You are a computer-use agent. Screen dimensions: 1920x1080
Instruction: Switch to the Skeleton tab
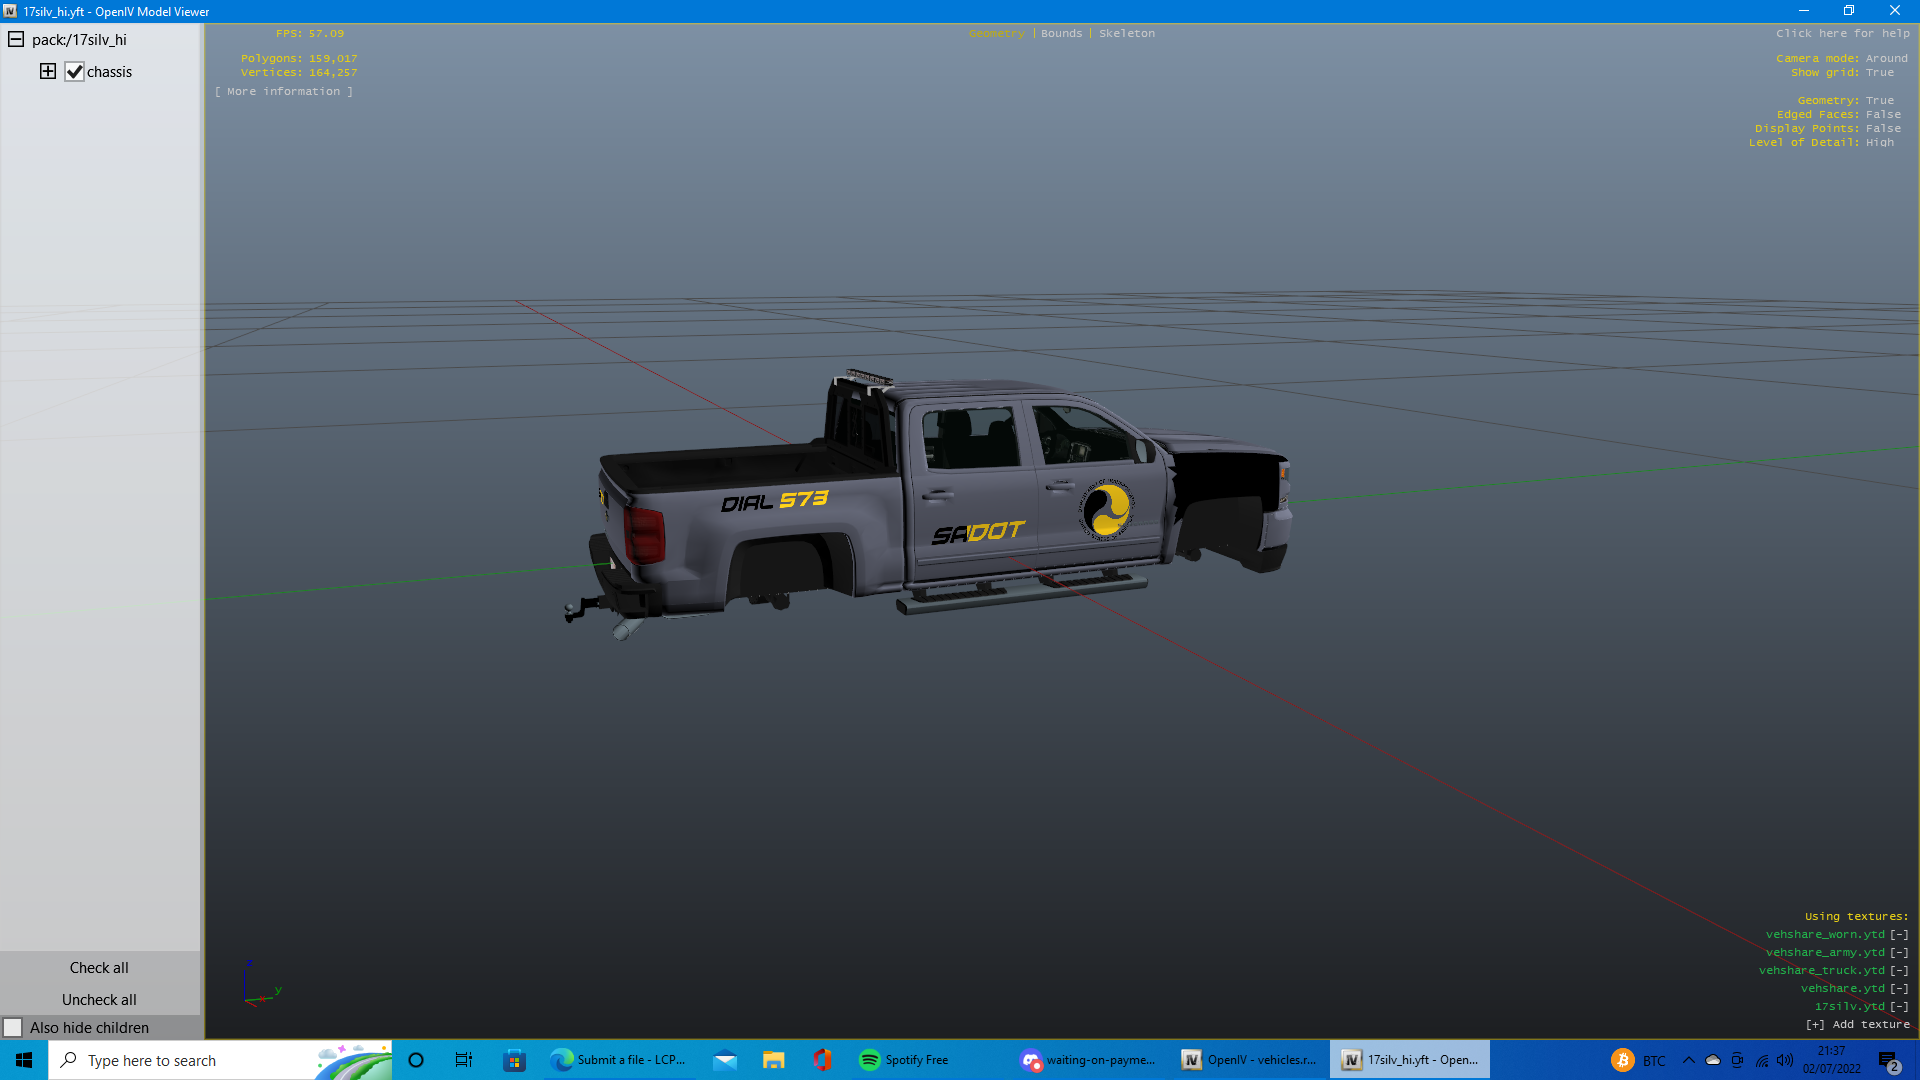(1126, 33)
